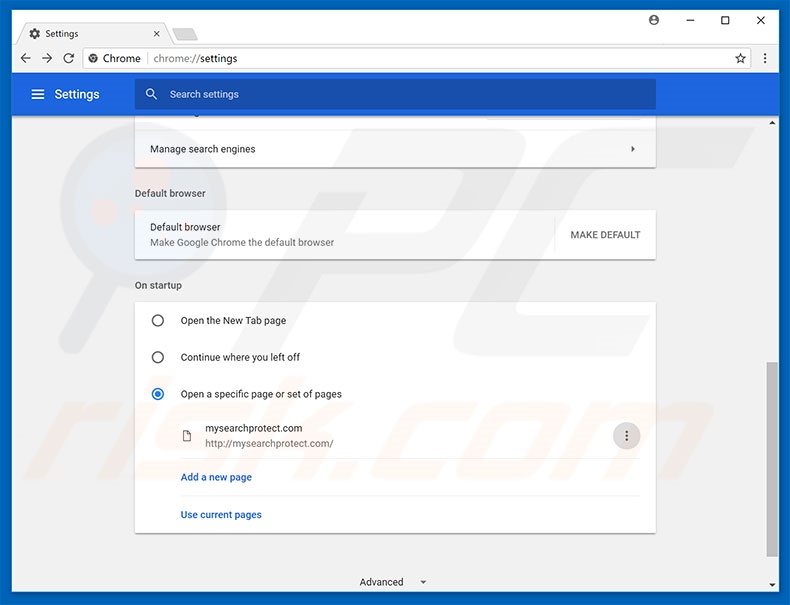Image resolution: width=790 pixels, height=605 pixels.
Task: Select Open the New Tab page option
Action: point(158,321)
